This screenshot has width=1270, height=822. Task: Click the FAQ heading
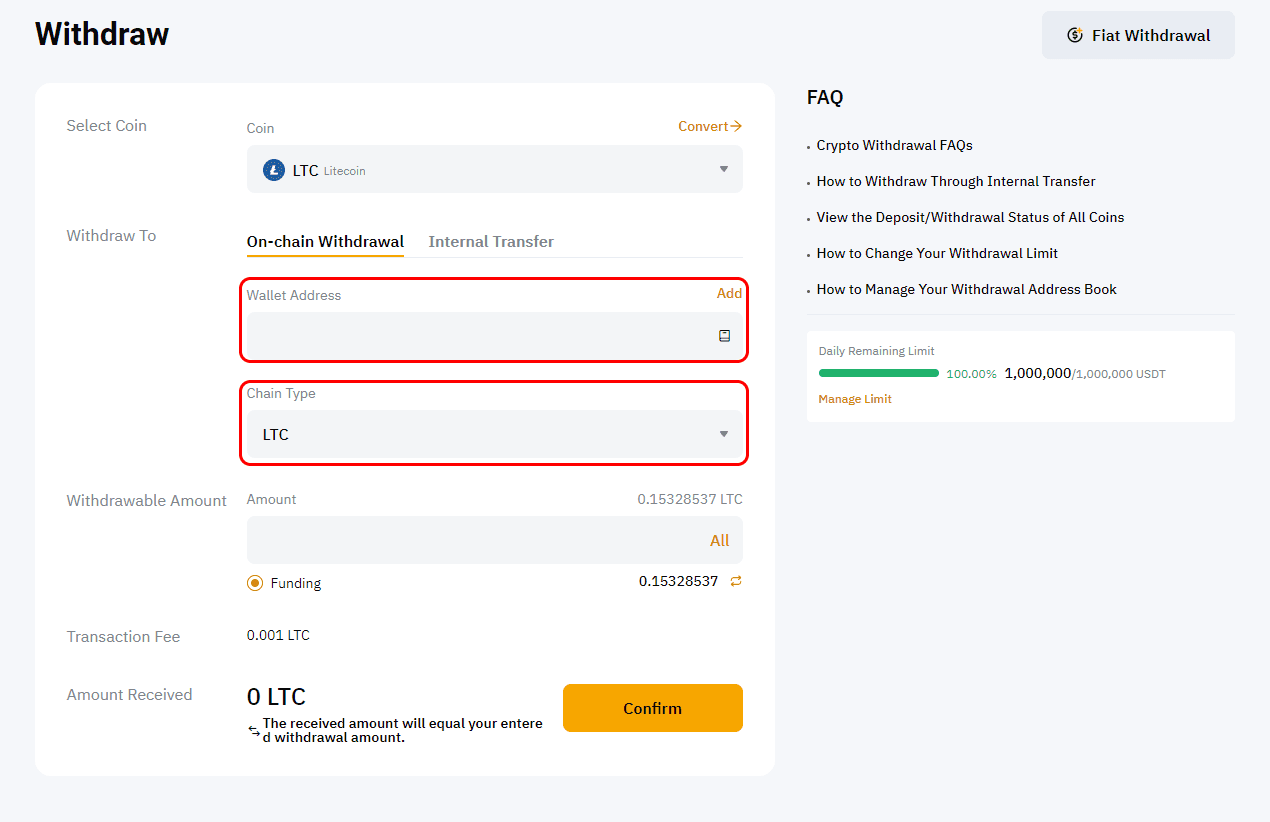coord(825,97)
